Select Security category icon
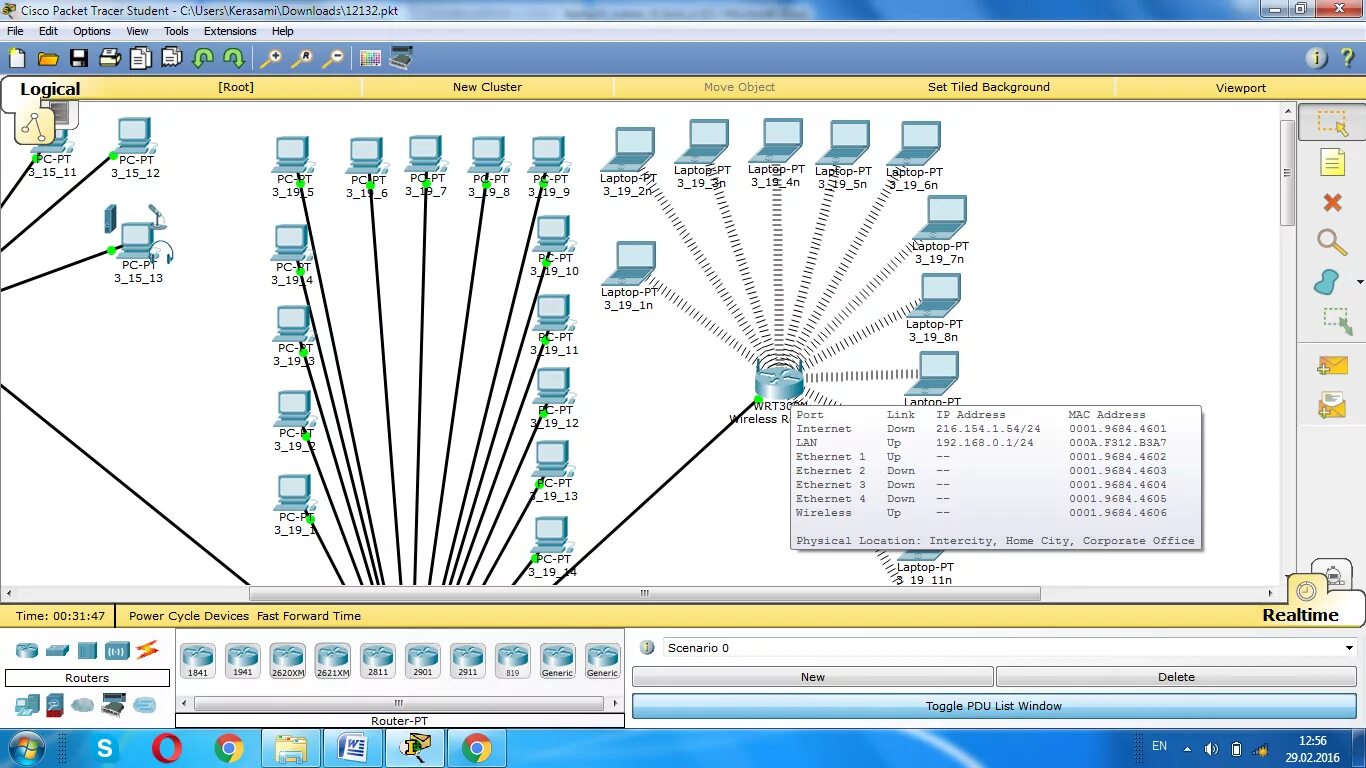Viewport: 1366px width, 768px height. (55, 705)
